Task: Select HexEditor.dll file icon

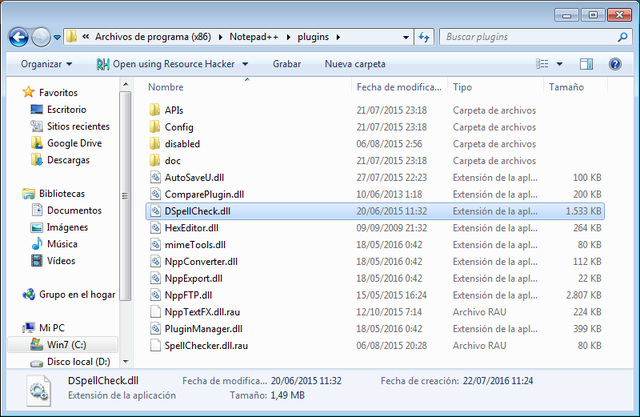Action: pyautogui.click(x=155, y=228)
